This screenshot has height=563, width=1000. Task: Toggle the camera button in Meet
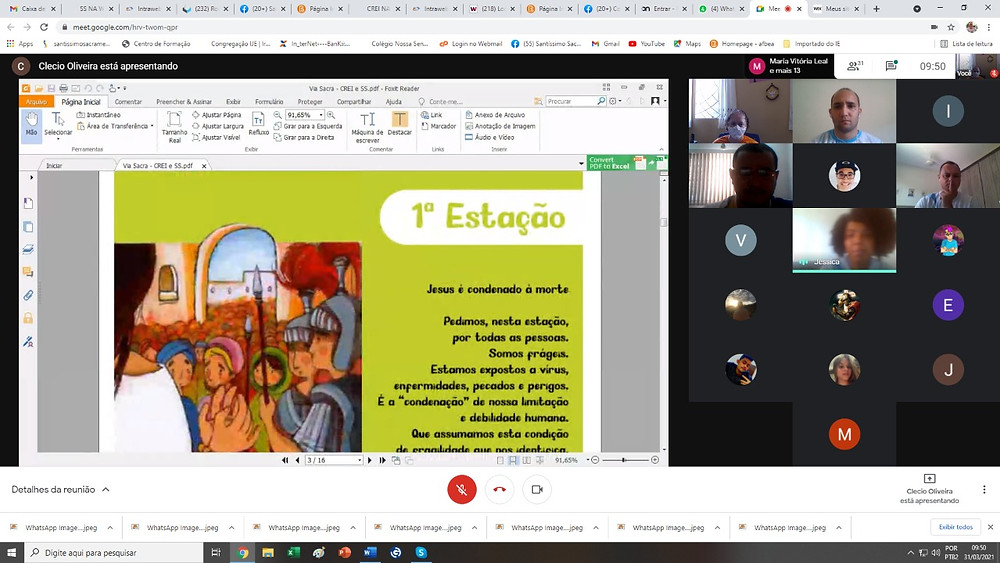click(x=537, y=490)
